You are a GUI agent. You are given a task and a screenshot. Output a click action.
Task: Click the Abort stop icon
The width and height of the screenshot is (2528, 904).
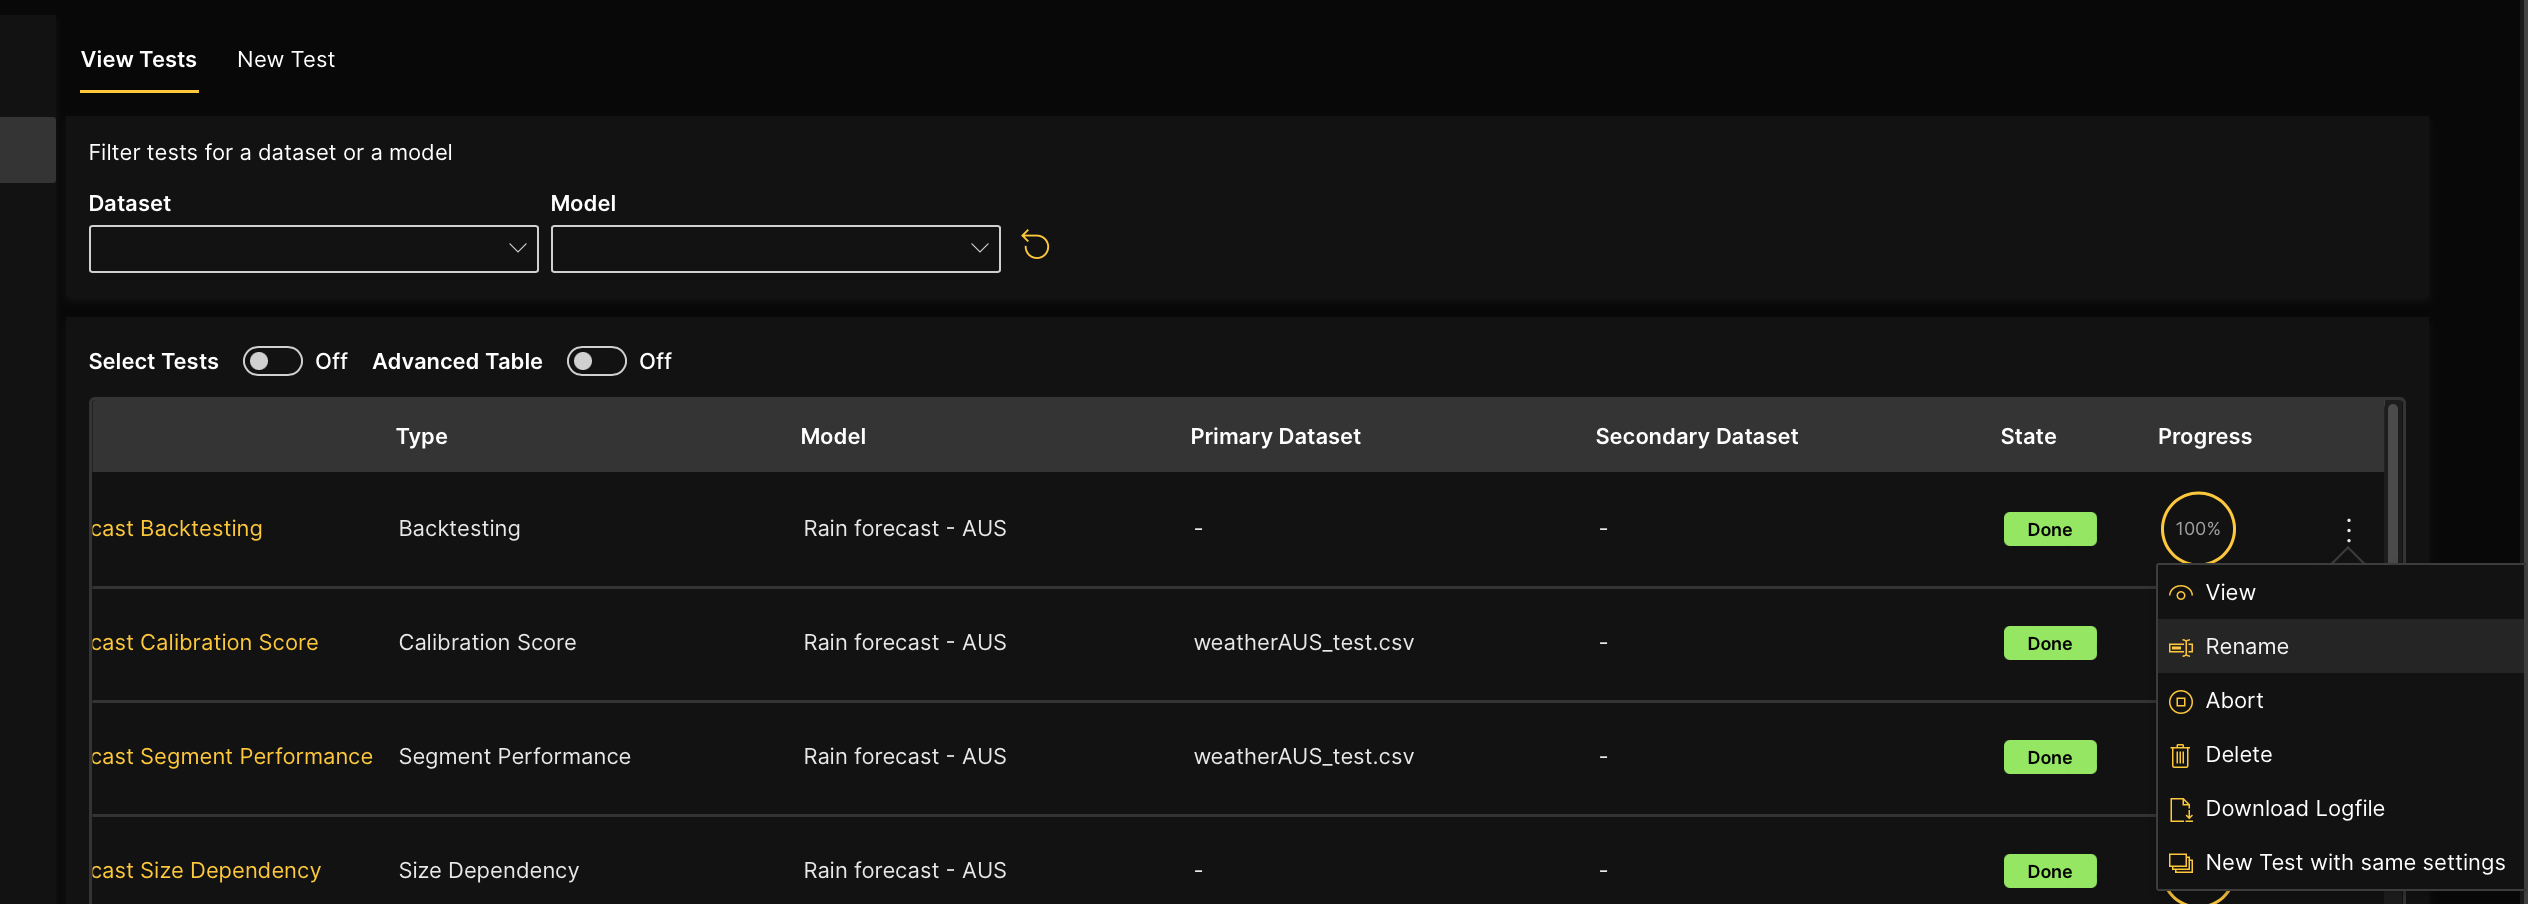coord(2181,702)
